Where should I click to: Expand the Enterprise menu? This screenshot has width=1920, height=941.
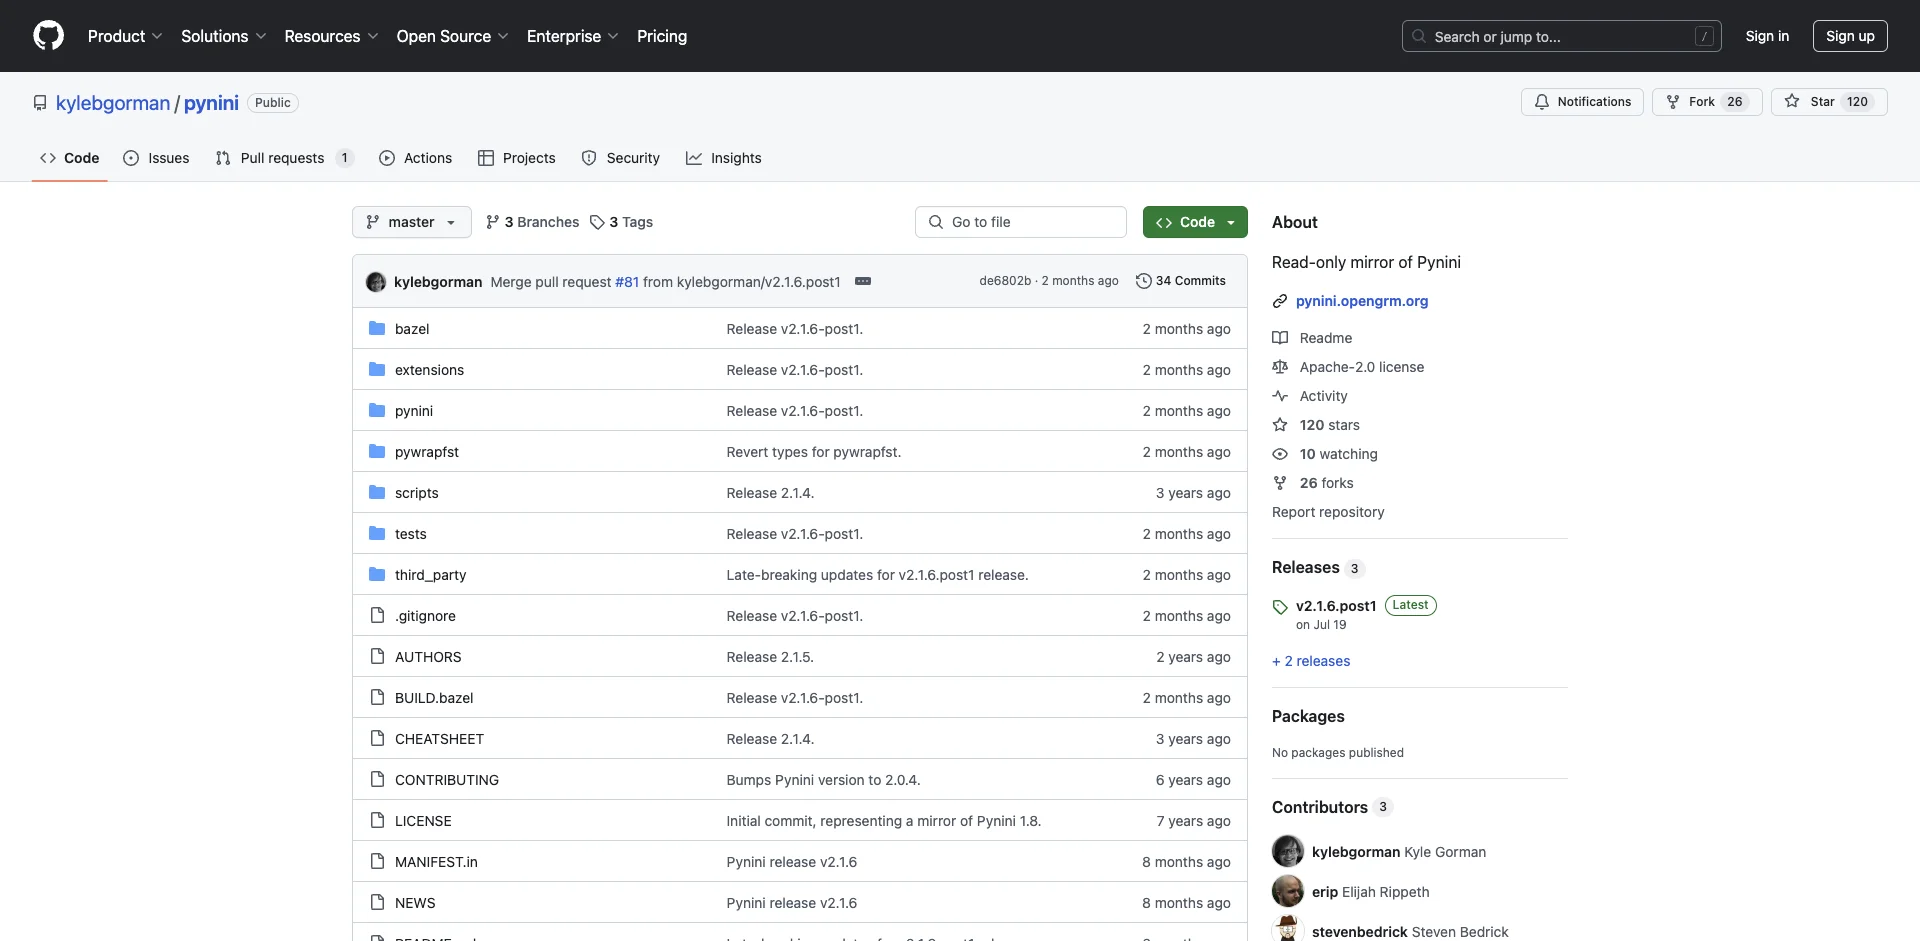tap(573, 36)
